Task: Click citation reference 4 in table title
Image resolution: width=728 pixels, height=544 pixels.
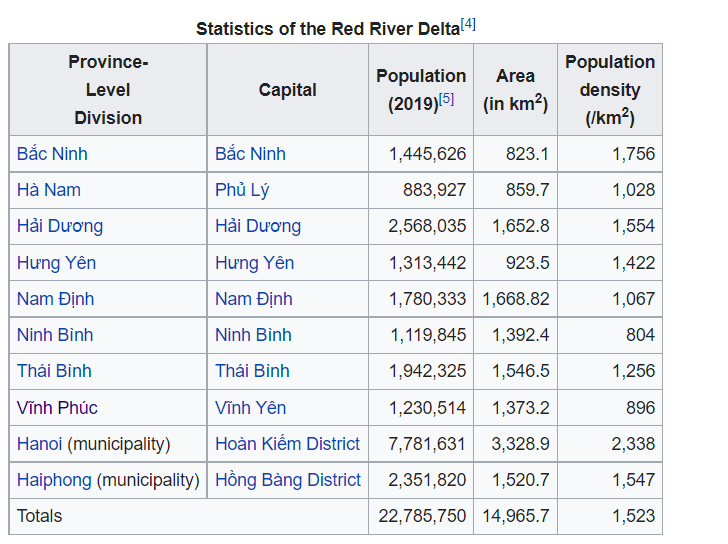Action: click(x=468, y=25)
